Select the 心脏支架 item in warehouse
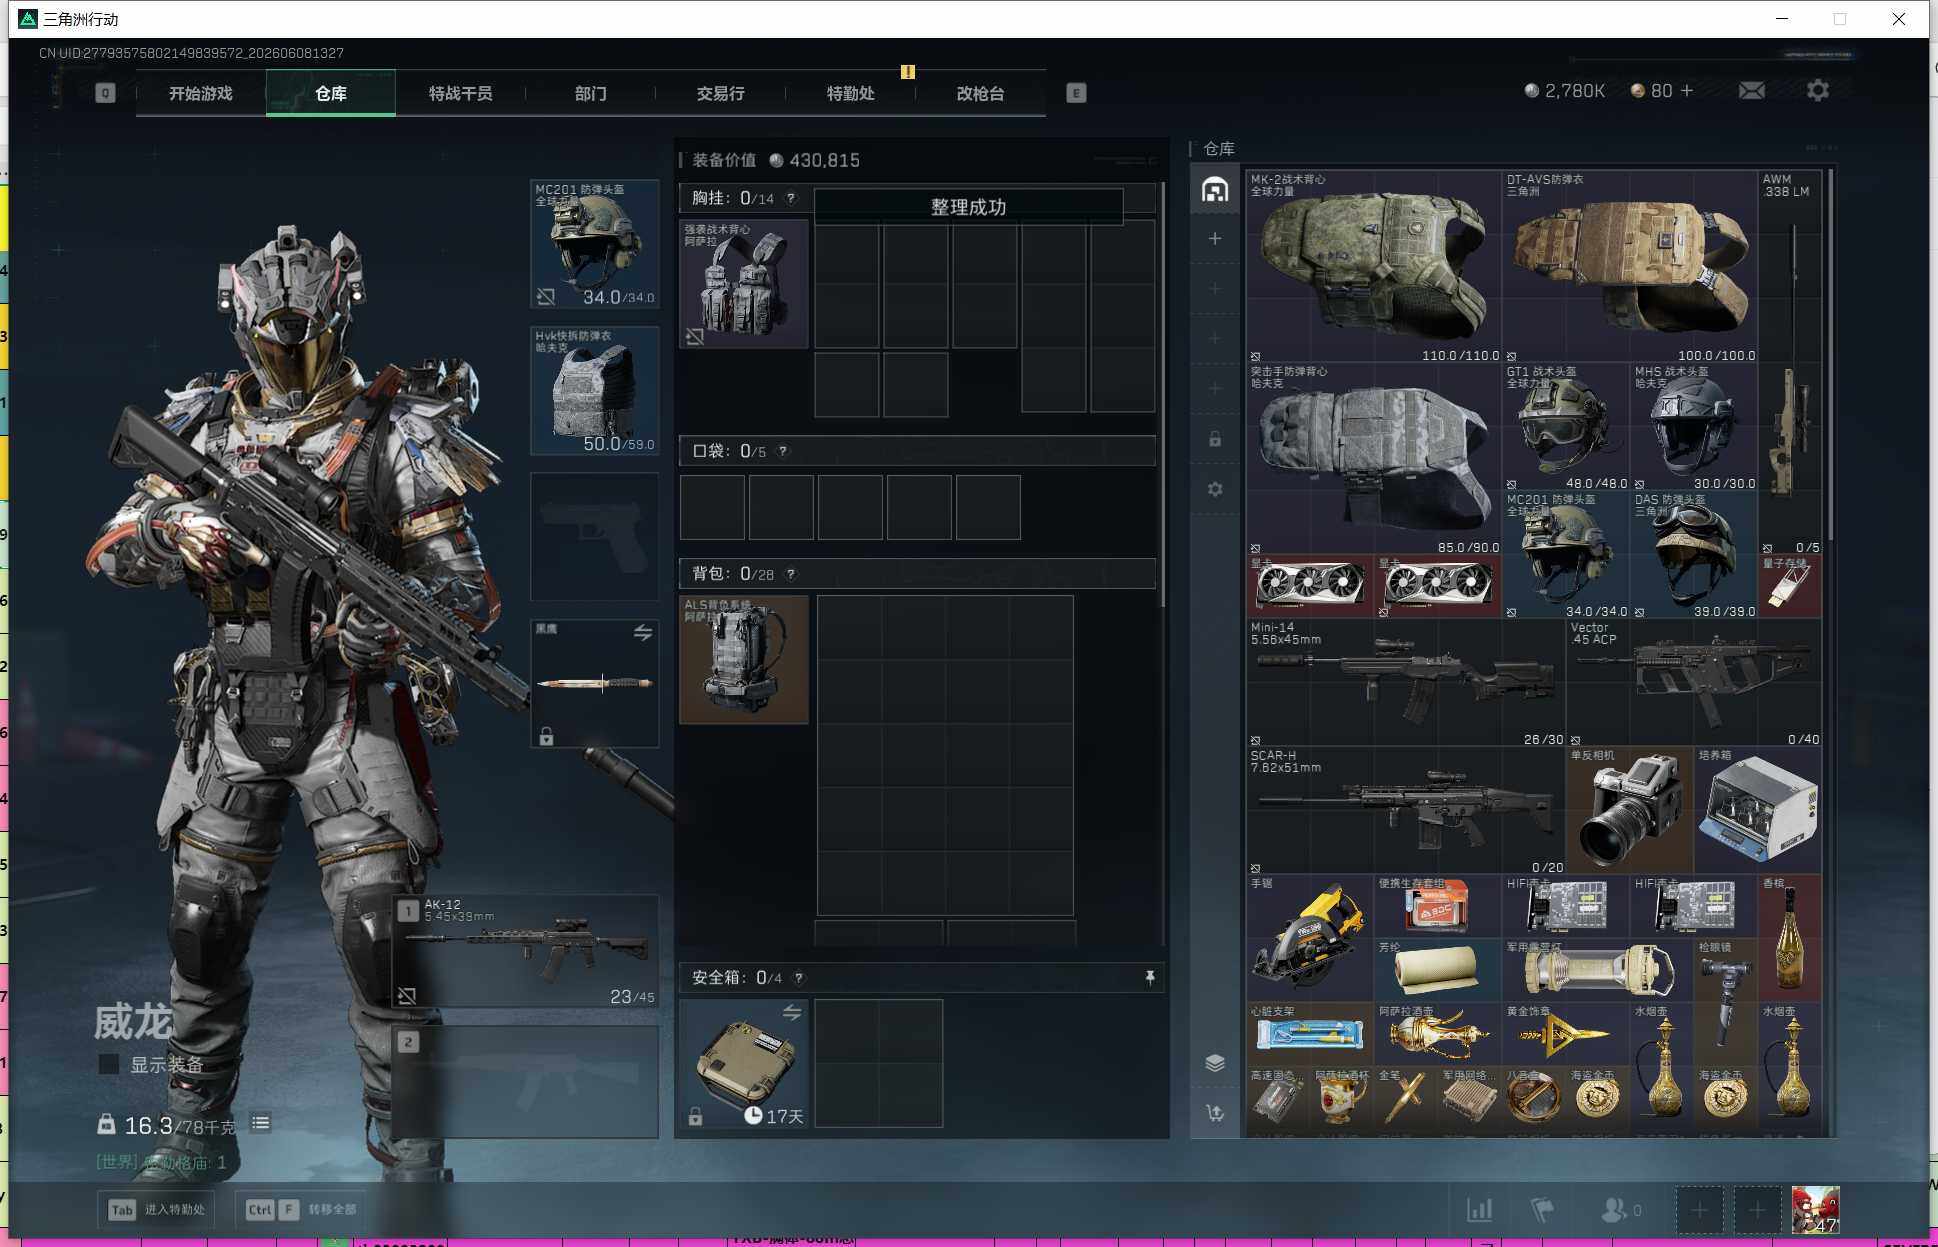This screenshot has width=1938, height=1247. coord(1310,1035)
